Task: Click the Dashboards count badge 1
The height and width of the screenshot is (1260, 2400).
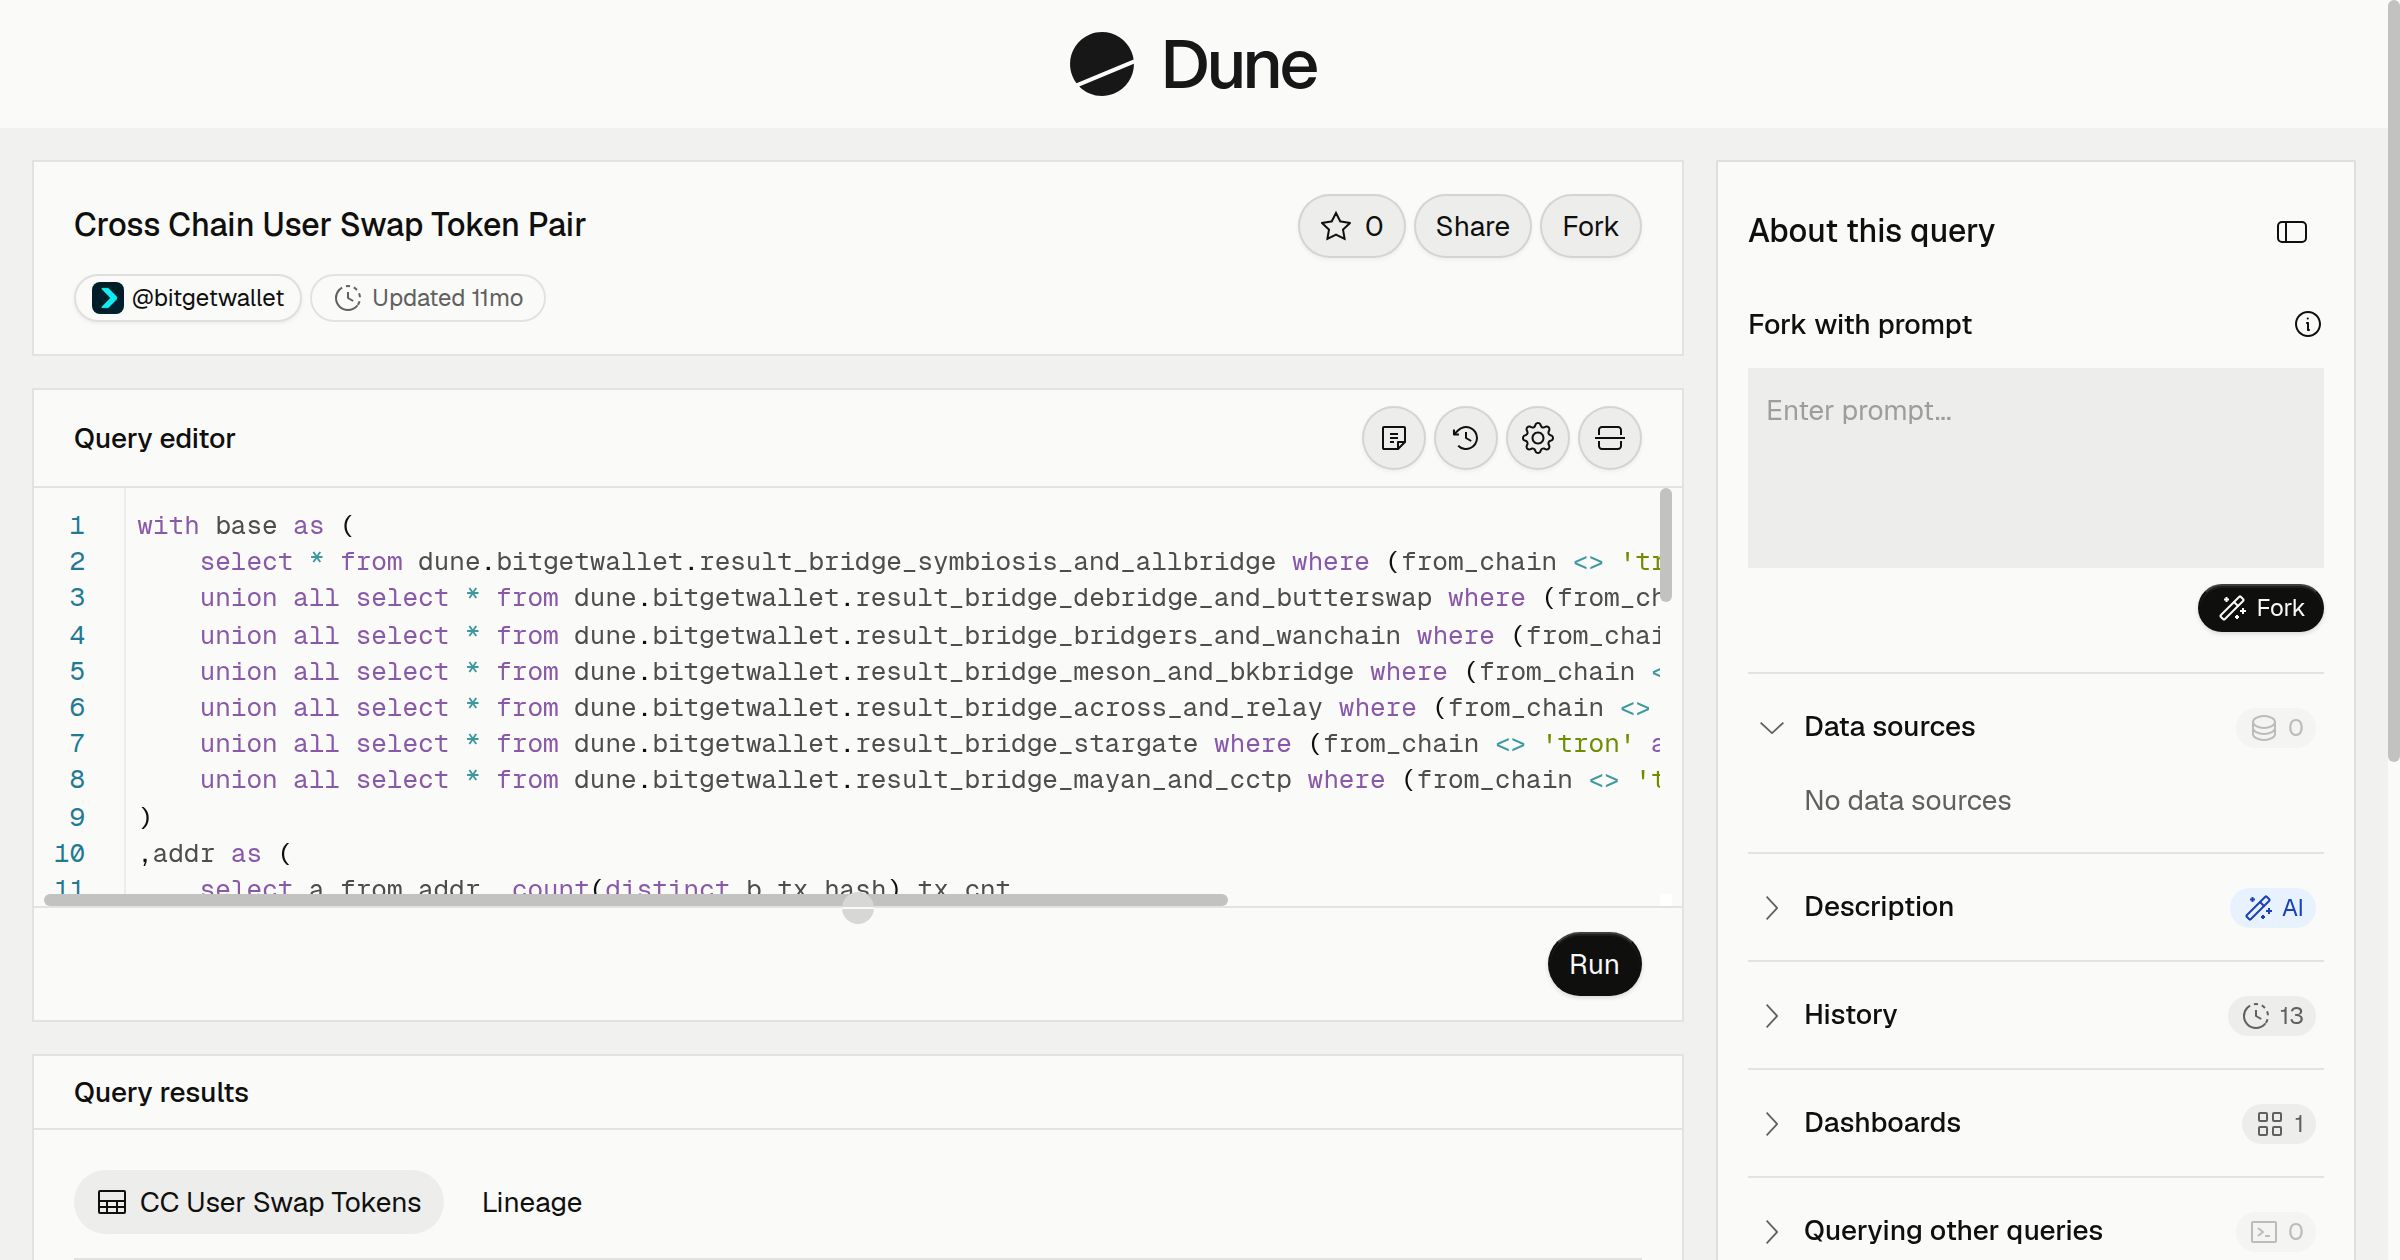Action: click(x=2279, y=1124)
